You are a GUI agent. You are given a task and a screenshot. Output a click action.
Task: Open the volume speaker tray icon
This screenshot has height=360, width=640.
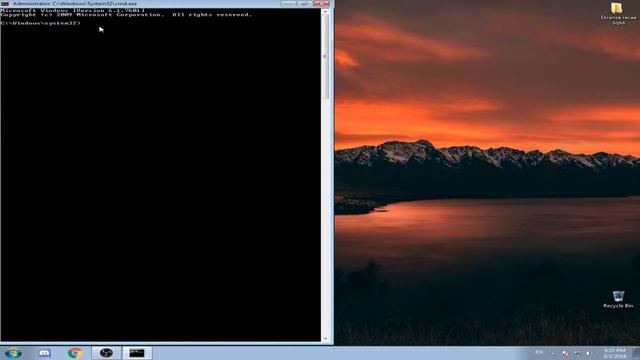[x=589, y=353]
